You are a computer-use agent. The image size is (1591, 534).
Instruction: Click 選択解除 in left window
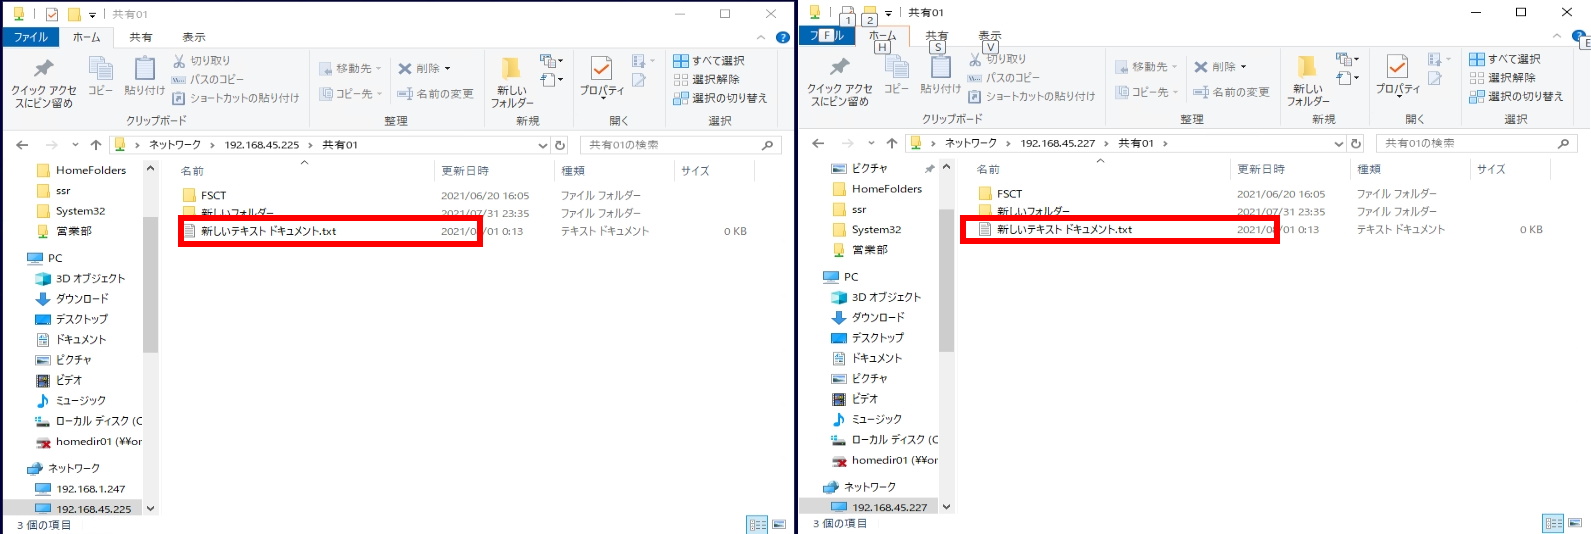(706, 79)
